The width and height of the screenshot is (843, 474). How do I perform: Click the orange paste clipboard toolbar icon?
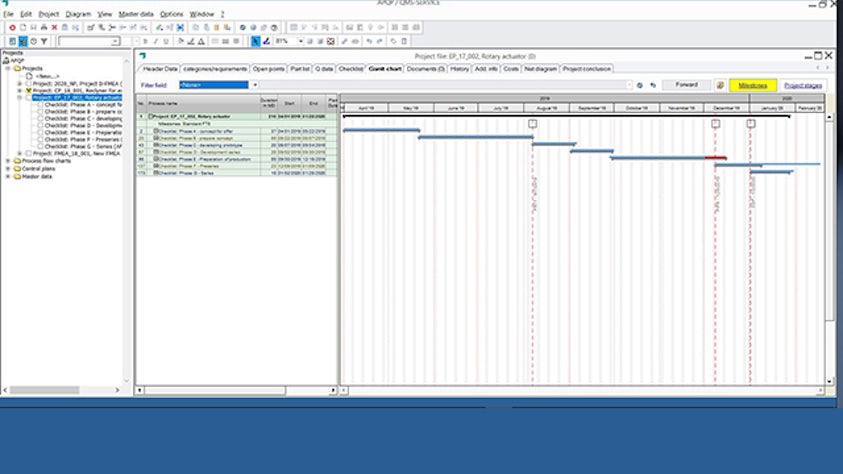(x=217, y=27)
